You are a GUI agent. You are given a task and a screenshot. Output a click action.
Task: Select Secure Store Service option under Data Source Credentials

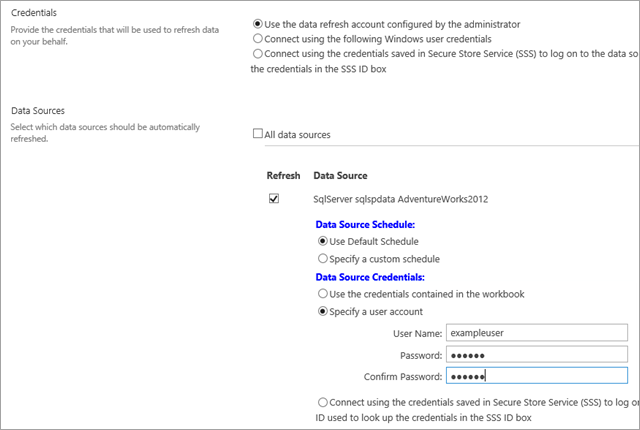pyautogui.click(x=322, y=401)
